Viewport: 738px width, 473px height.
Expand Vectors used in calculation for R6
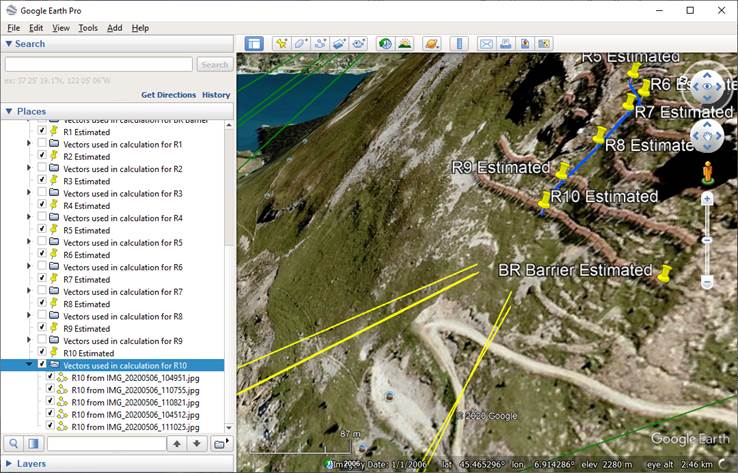[29, 265]
